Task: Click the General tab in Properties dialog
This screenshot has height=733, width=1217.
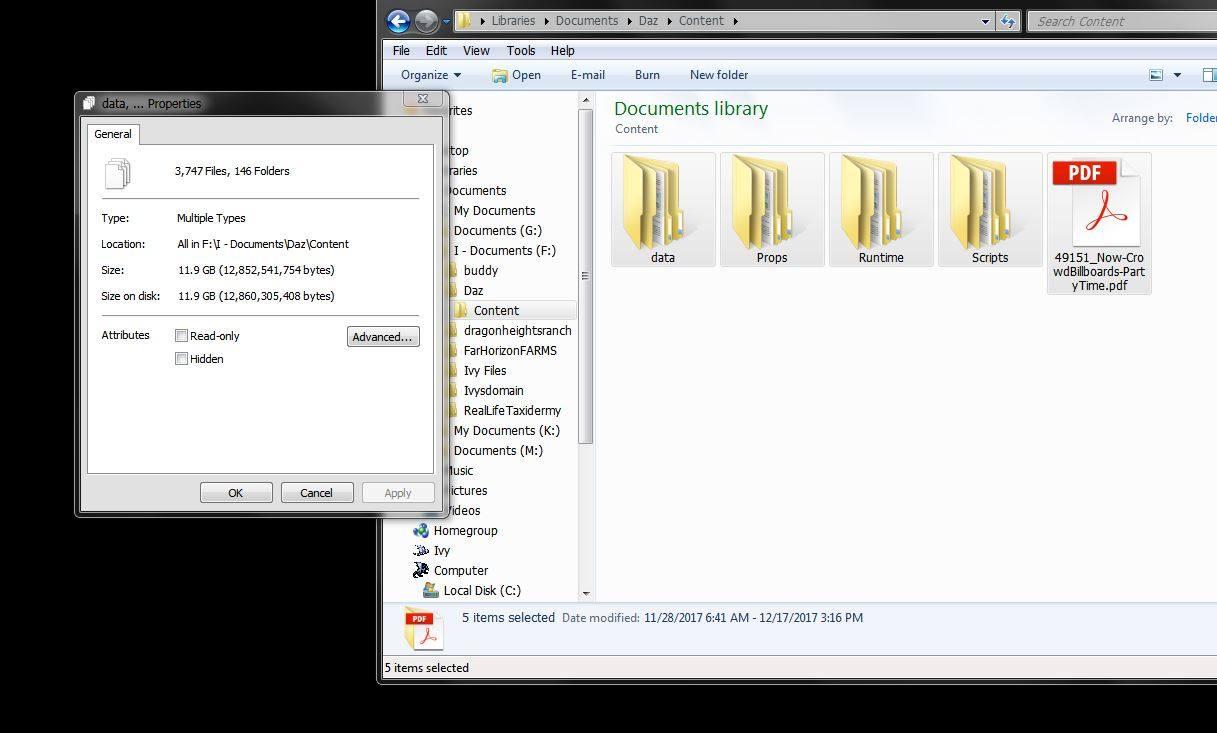Action: coord(113,134)
